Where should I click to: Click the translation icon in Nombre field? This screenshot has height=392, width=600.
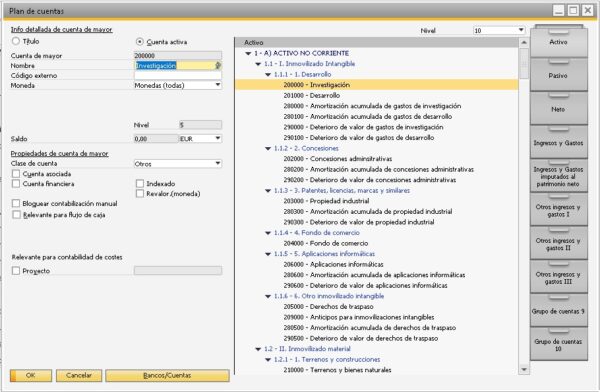[x=218, y=65]
